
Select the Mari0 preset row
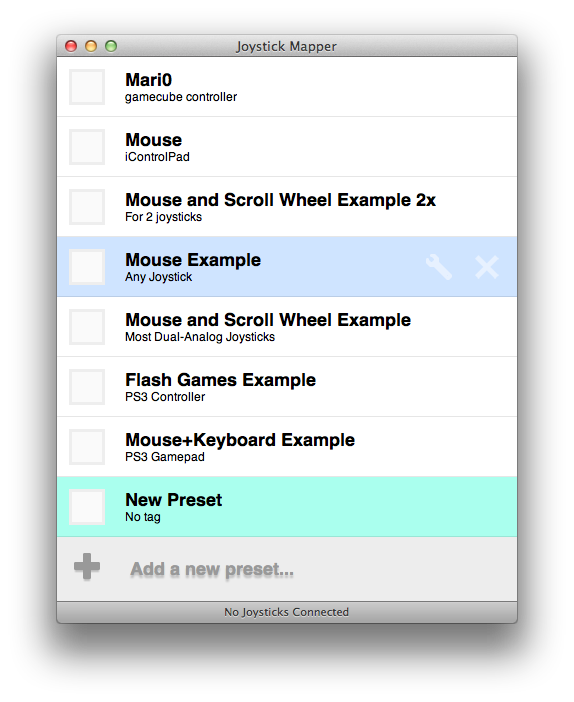pyautogui.click(x=287, y=87)
